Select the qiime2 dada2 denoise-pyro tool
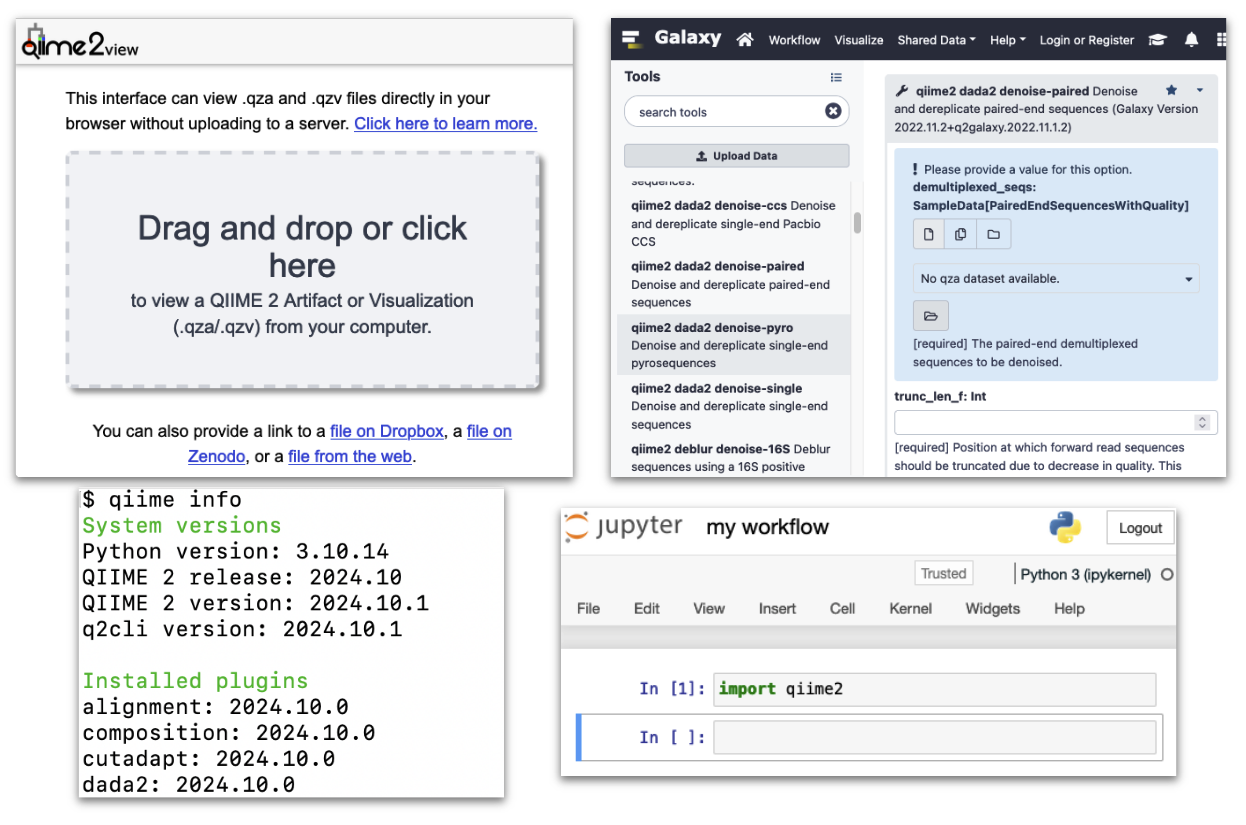This screenshot has height=825, width=1246. pos(734,345)
